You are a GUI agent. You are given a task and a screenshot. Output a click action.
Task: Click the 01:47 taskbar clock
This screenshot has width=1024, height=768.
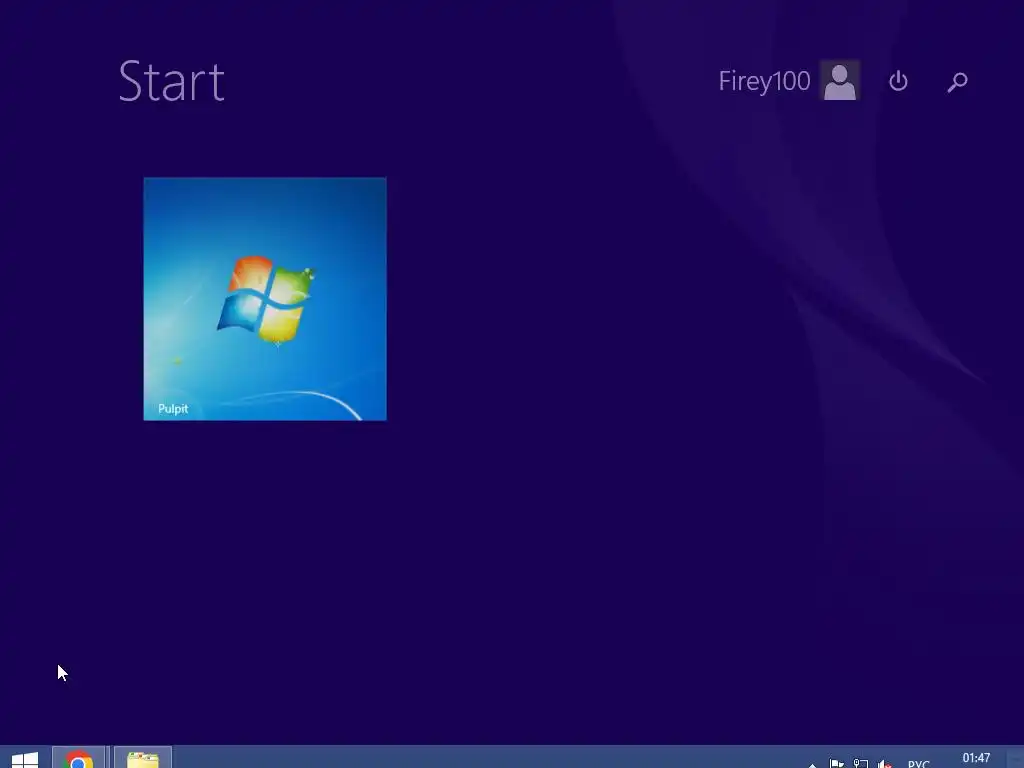coord(976,758)
